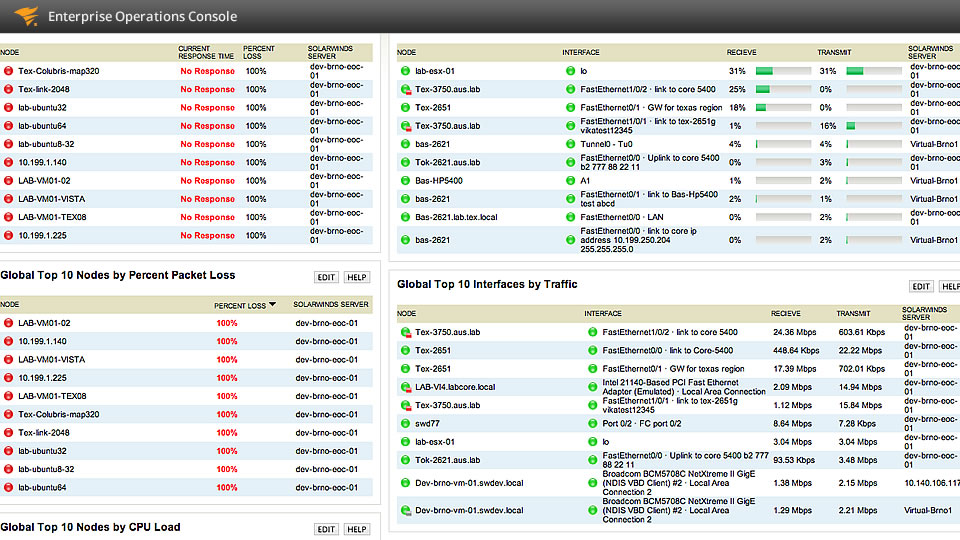Click interface icon for FastEthernet0/0 · link to Core-5400
The height and width of the screenshot is (540, 960).
click(592, 351)
